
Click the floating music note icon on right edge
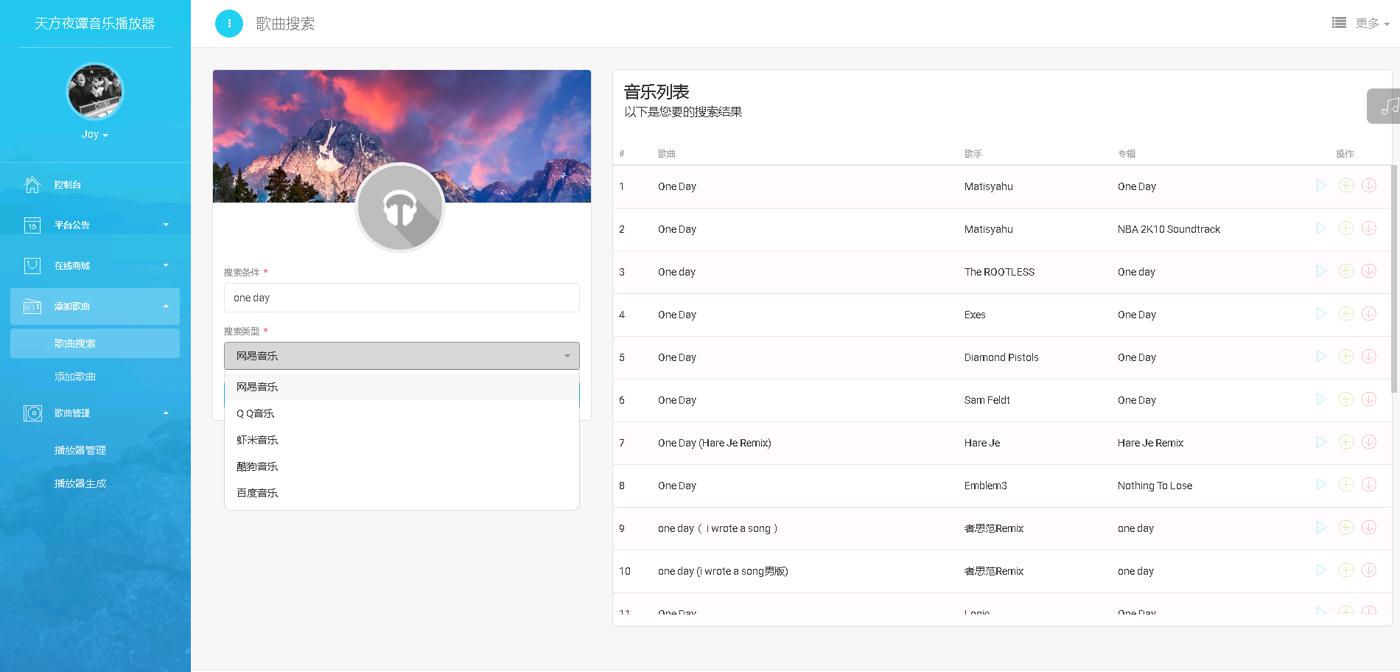coord(1388,104)
